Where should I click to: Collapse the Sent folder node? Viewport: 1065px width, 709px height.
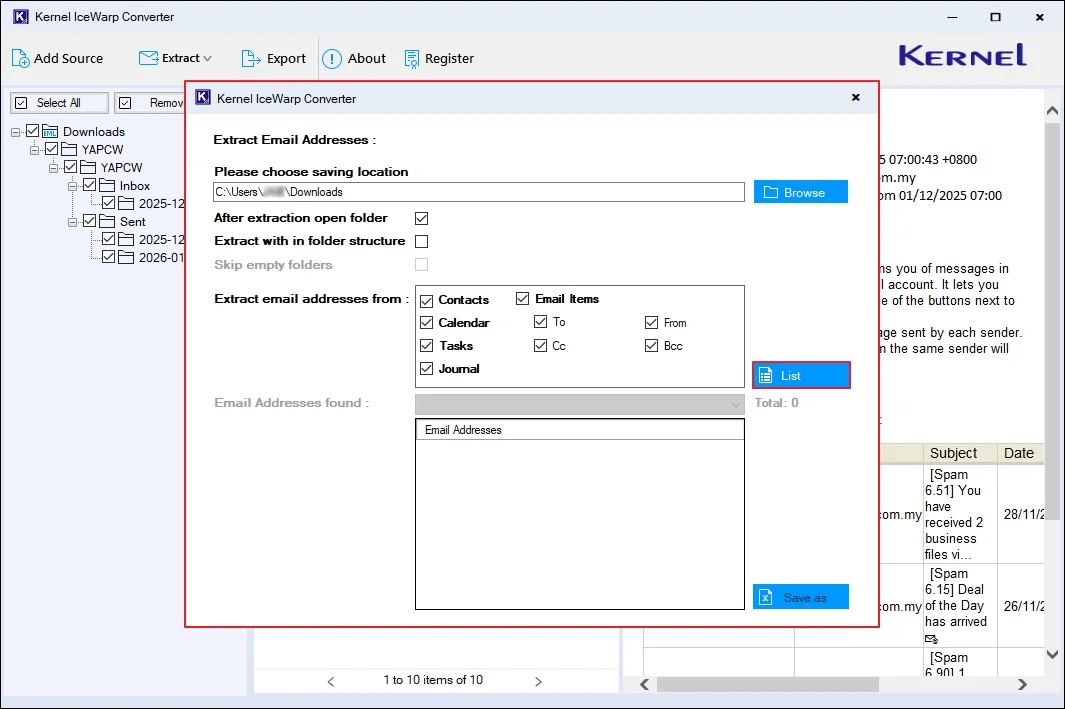(74, 221)
